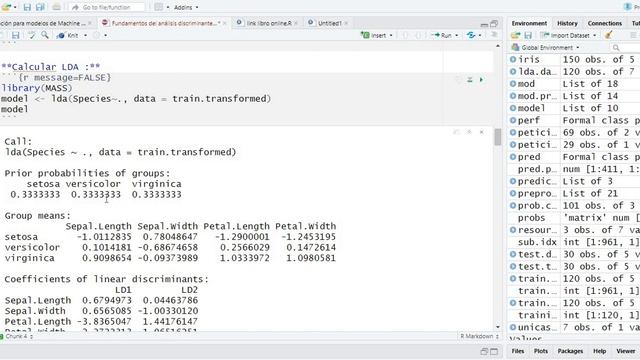Open the project icon in main toolbar
Image resolution: width=640 pixels, height=360 pixels.
pyautogui.click(x=6, y=7)
